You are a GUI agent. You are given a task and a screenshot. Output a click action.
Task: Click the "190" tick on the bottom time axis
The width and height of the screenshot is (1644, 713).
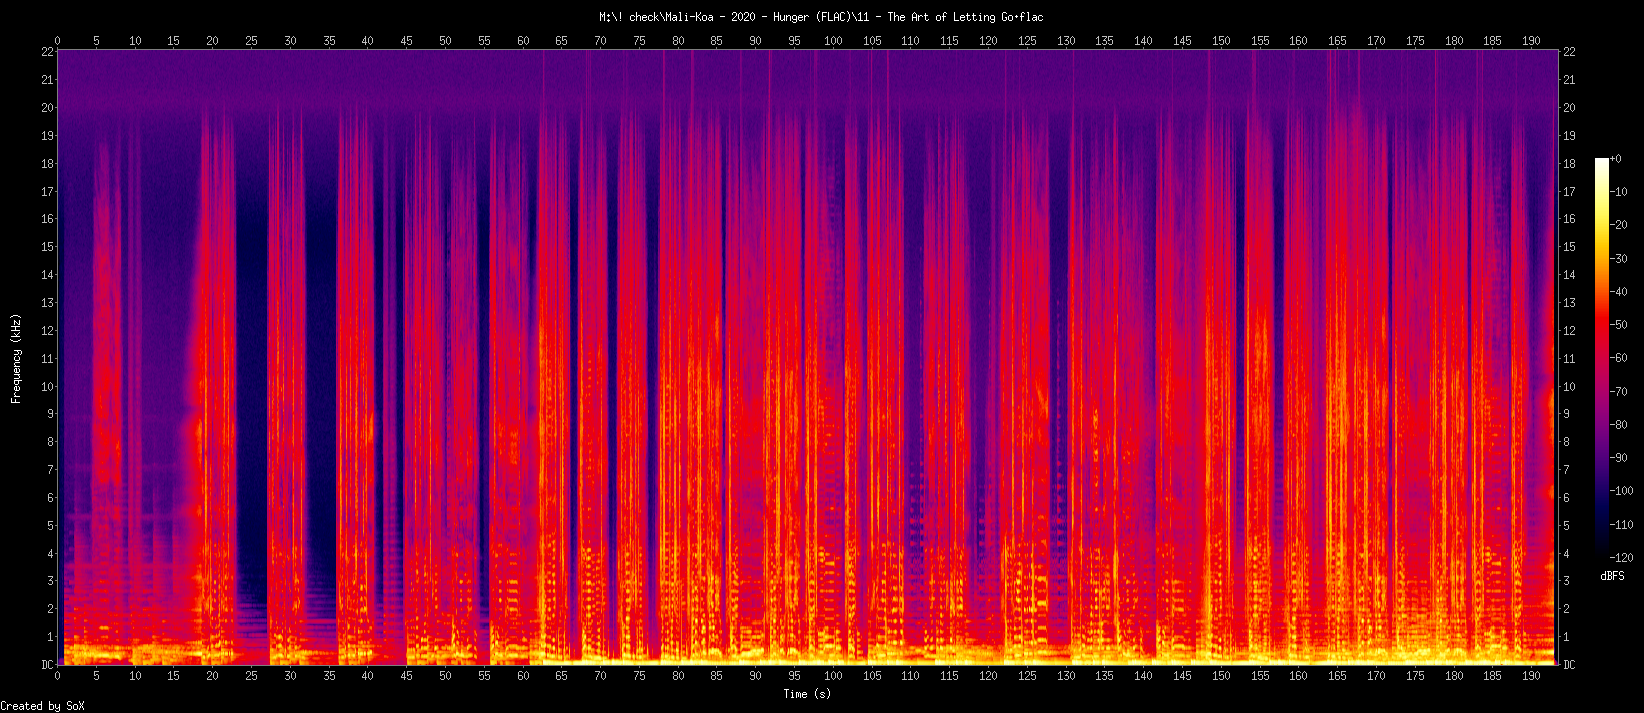pos(1531,676)
